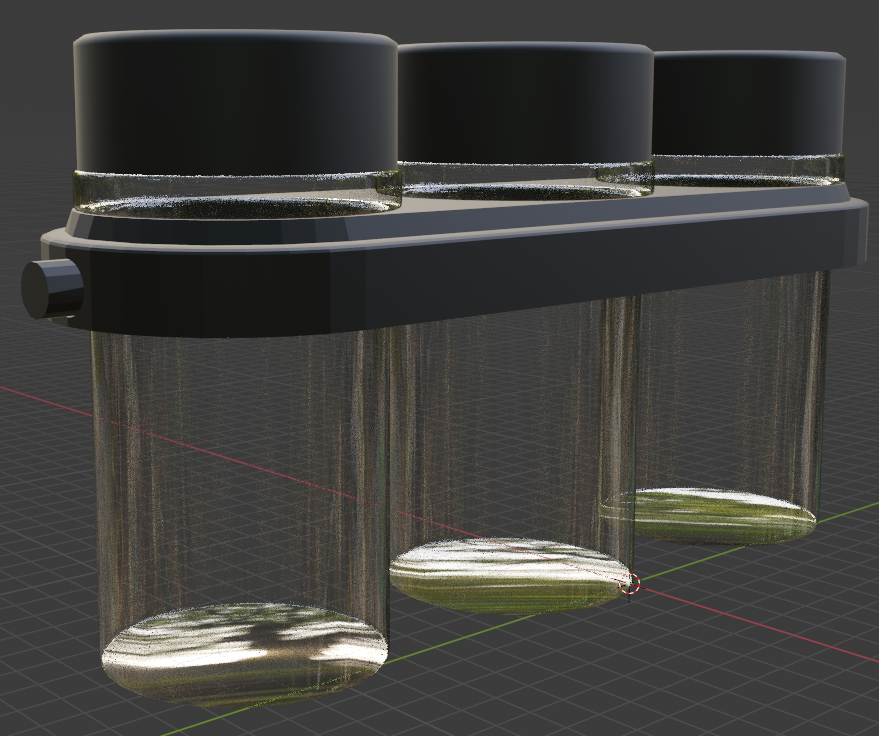Image resolution: width=879 pixels, height=736 pixels.
Task: Select the rightmost black jar lid
Action: 749,104
